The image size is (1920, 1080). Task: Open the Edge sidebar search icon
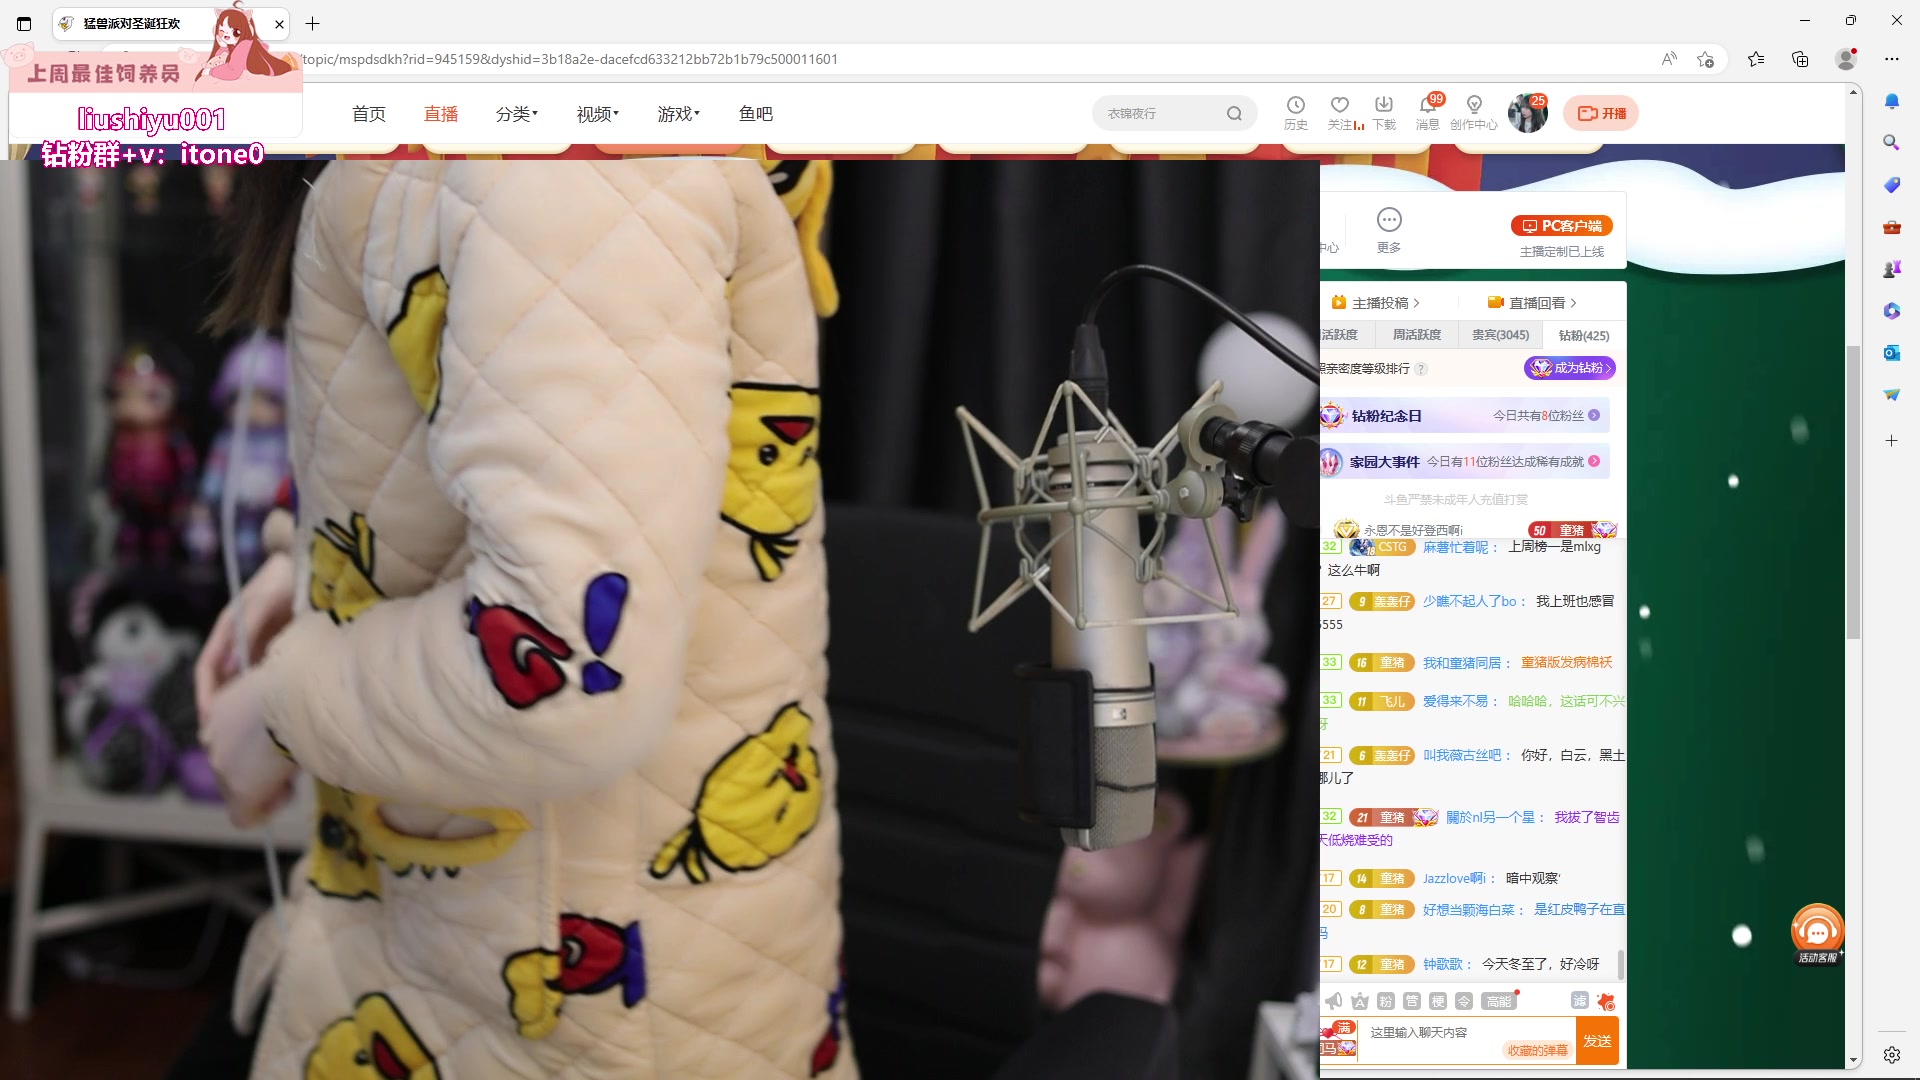1891,143
